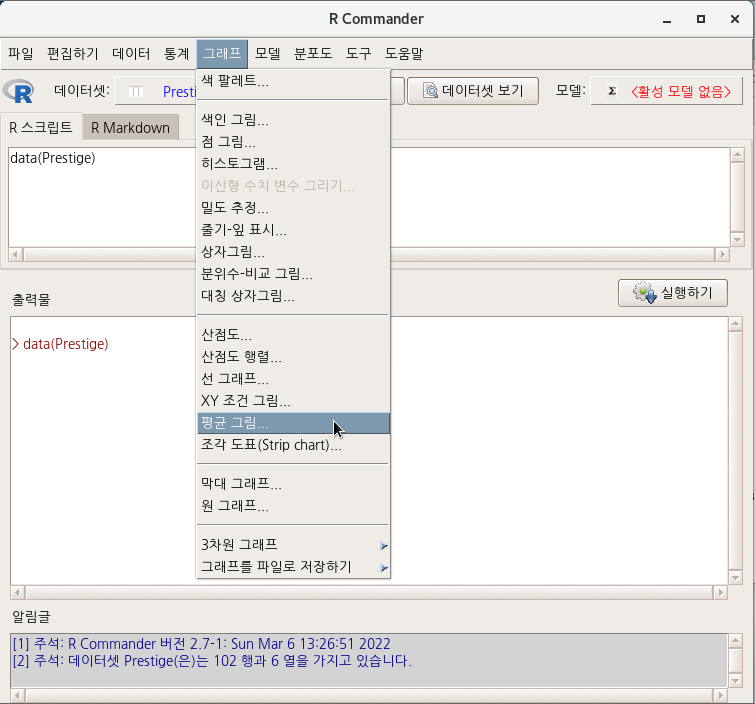The width and height of the screenshot is (755, 704).
Task: Choose 선 그래프... menu entry
Action: point(293,379)
